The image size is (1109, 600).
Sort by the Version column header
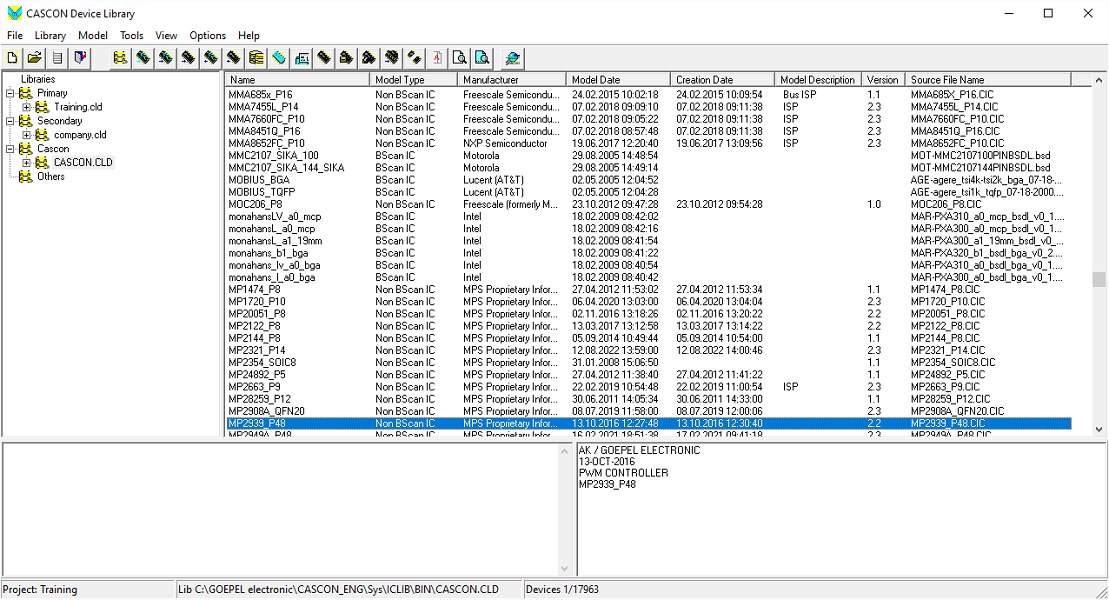[883, 80]
